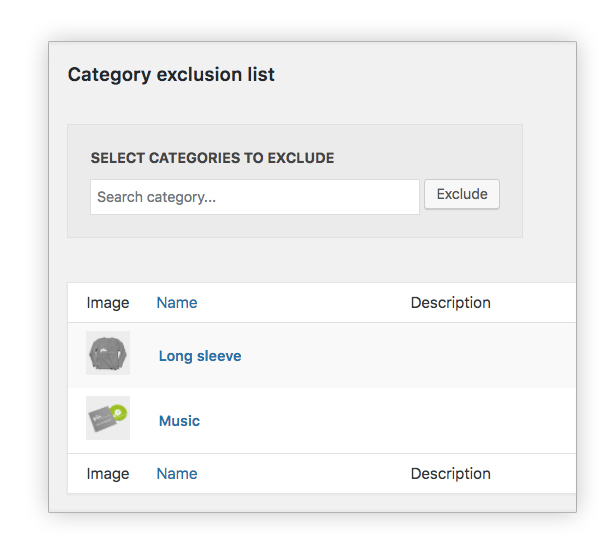Click the Name link in table footer
The height and width of the screenshot is (545, 602).
pyautogui.click(x=177, y=474)
